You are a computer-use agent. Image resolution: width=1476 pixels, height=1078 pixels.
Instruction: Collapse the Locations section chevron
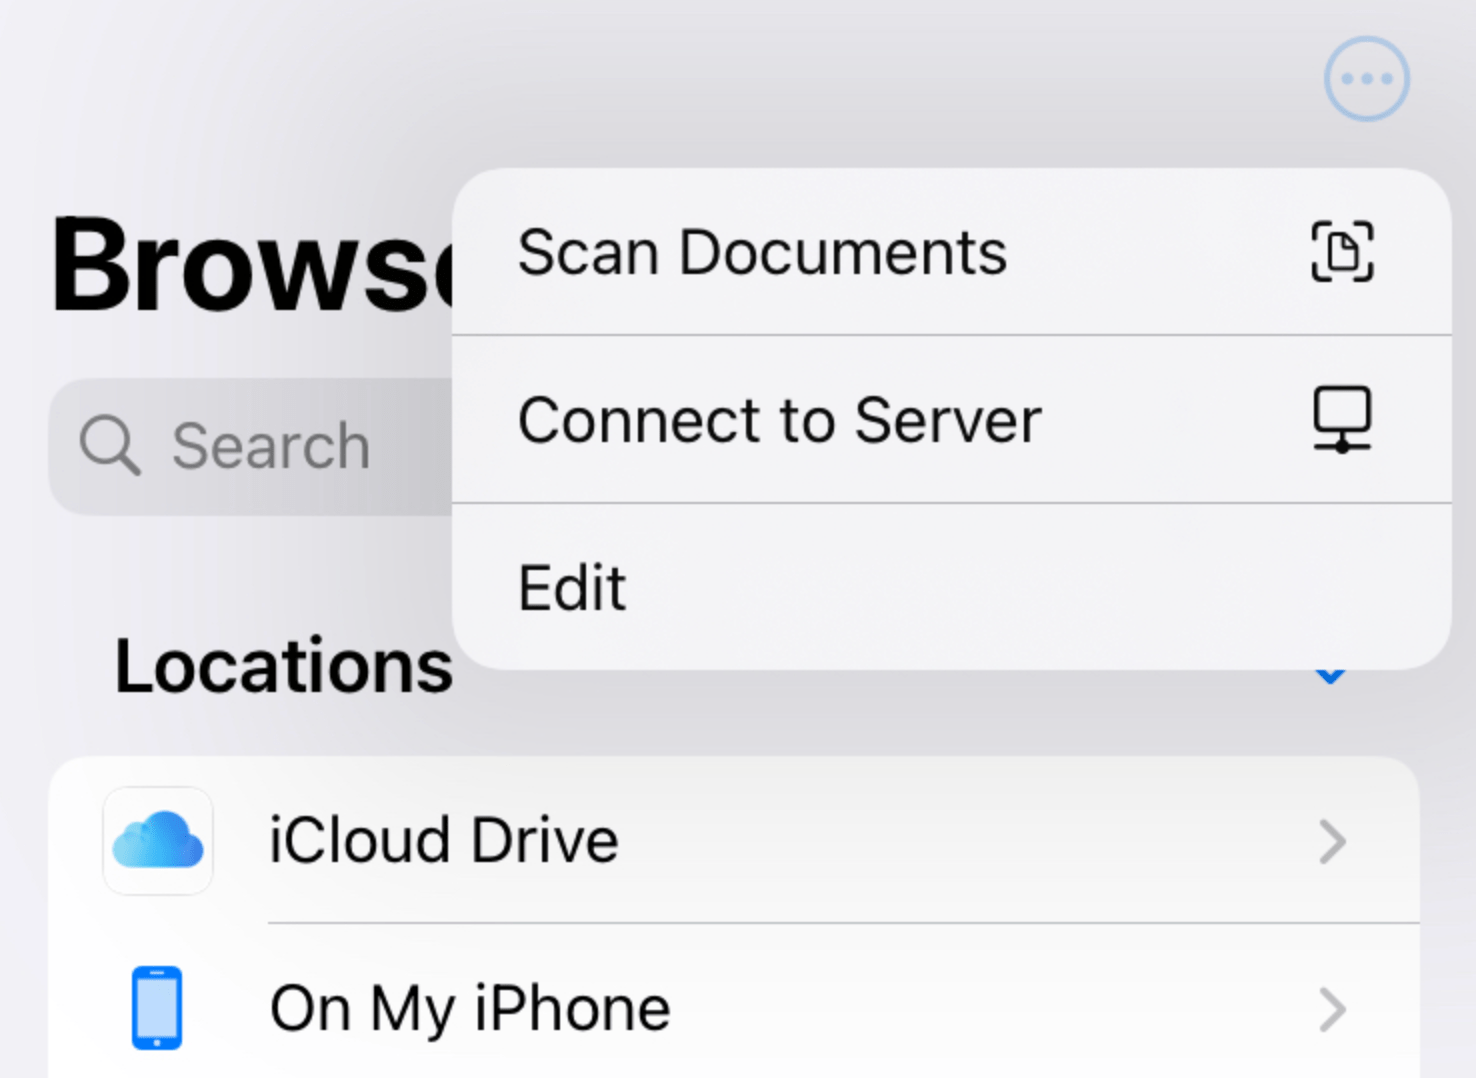[x=1330, y=675]
